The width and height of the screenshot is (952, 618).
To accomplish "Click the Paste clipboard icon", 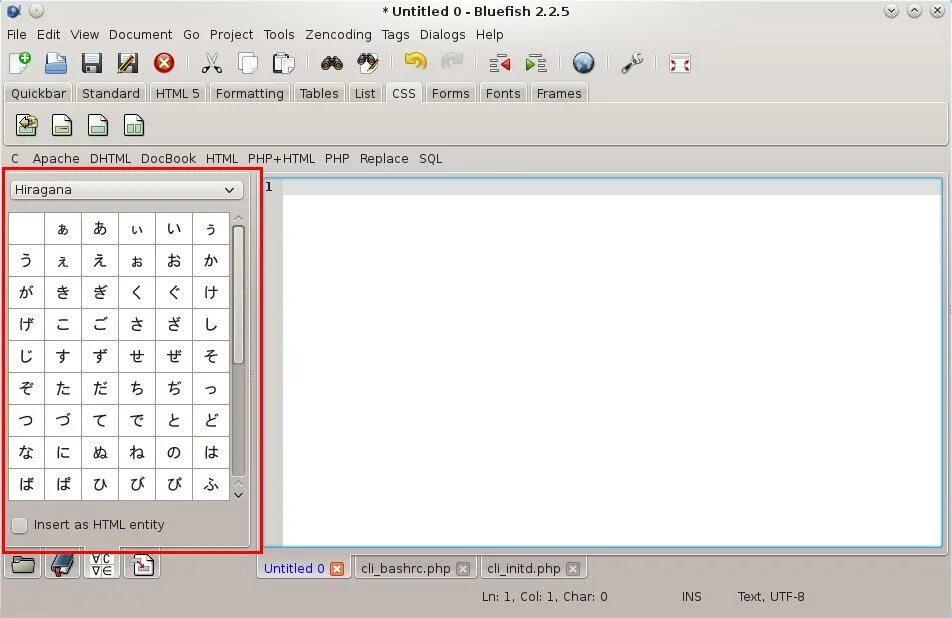I will (283, 63).
